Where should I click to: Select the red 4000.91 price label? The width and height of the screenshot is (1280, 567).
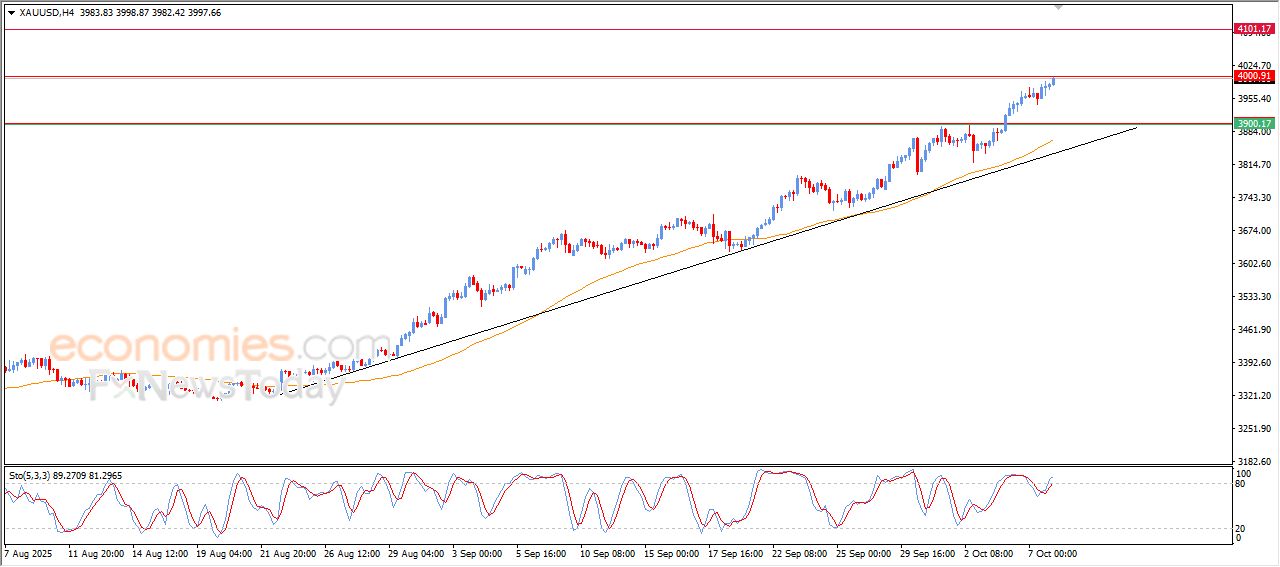pyautogui.click(x=1253, y=76)
